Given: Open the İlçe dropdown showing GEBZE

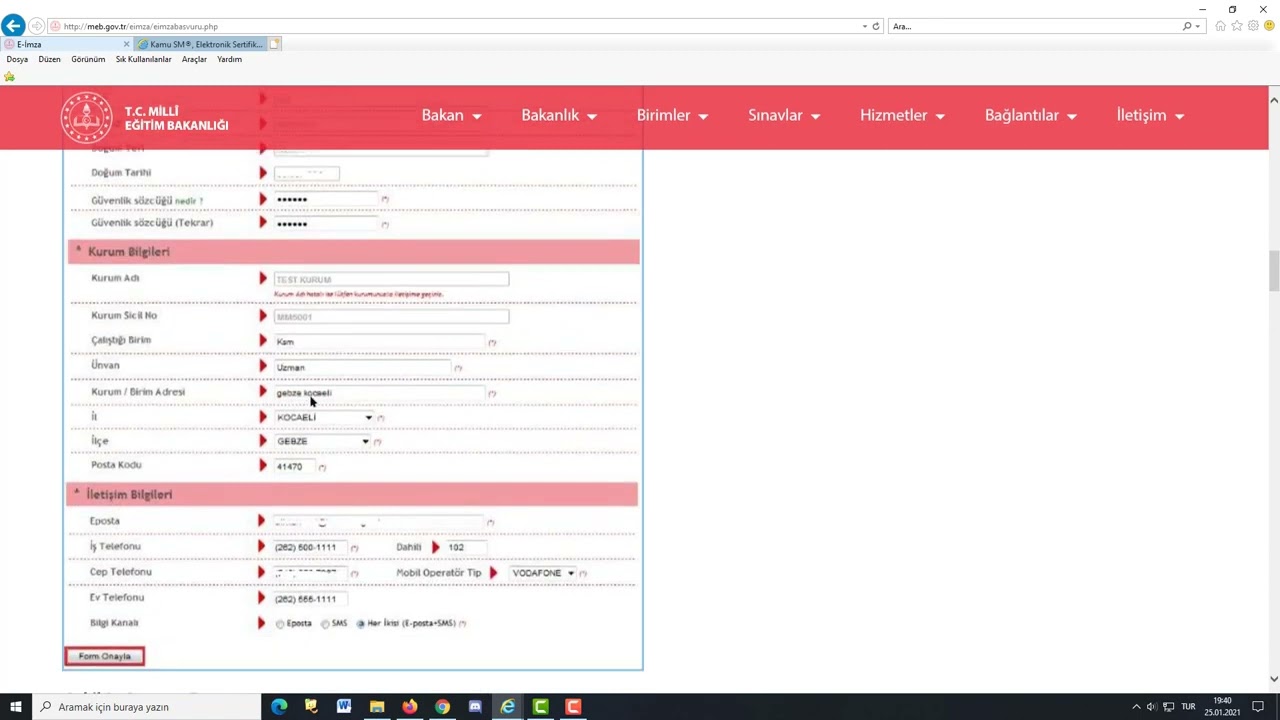Looking at the screenshot, I should click(x=322, y=441).
